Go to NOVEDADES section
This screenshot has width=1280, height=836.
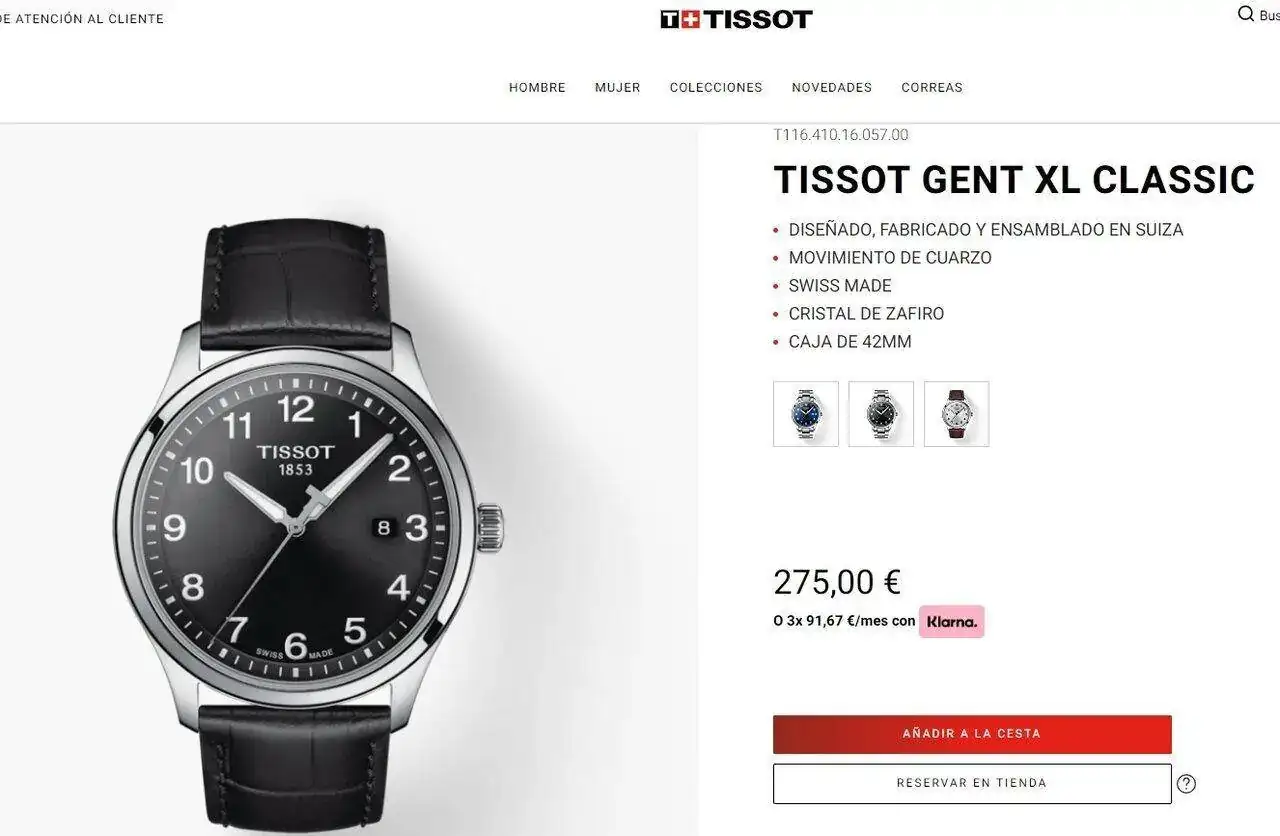click(x=832, y=88)
